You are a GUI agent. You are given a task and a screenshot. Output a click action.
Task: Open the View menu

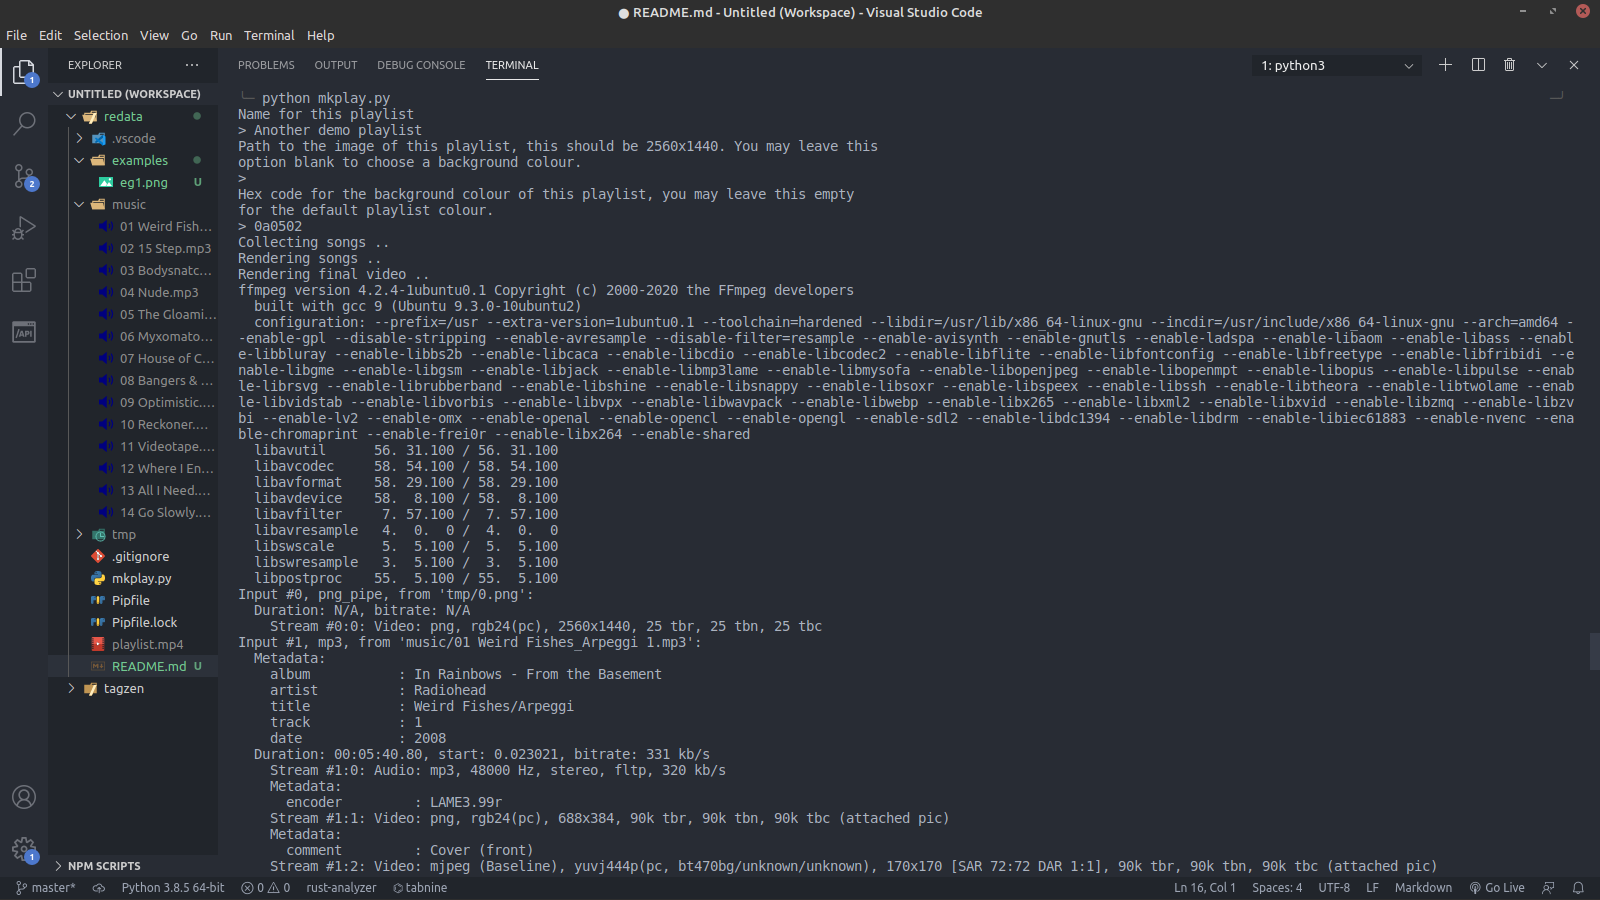(154, 35)
